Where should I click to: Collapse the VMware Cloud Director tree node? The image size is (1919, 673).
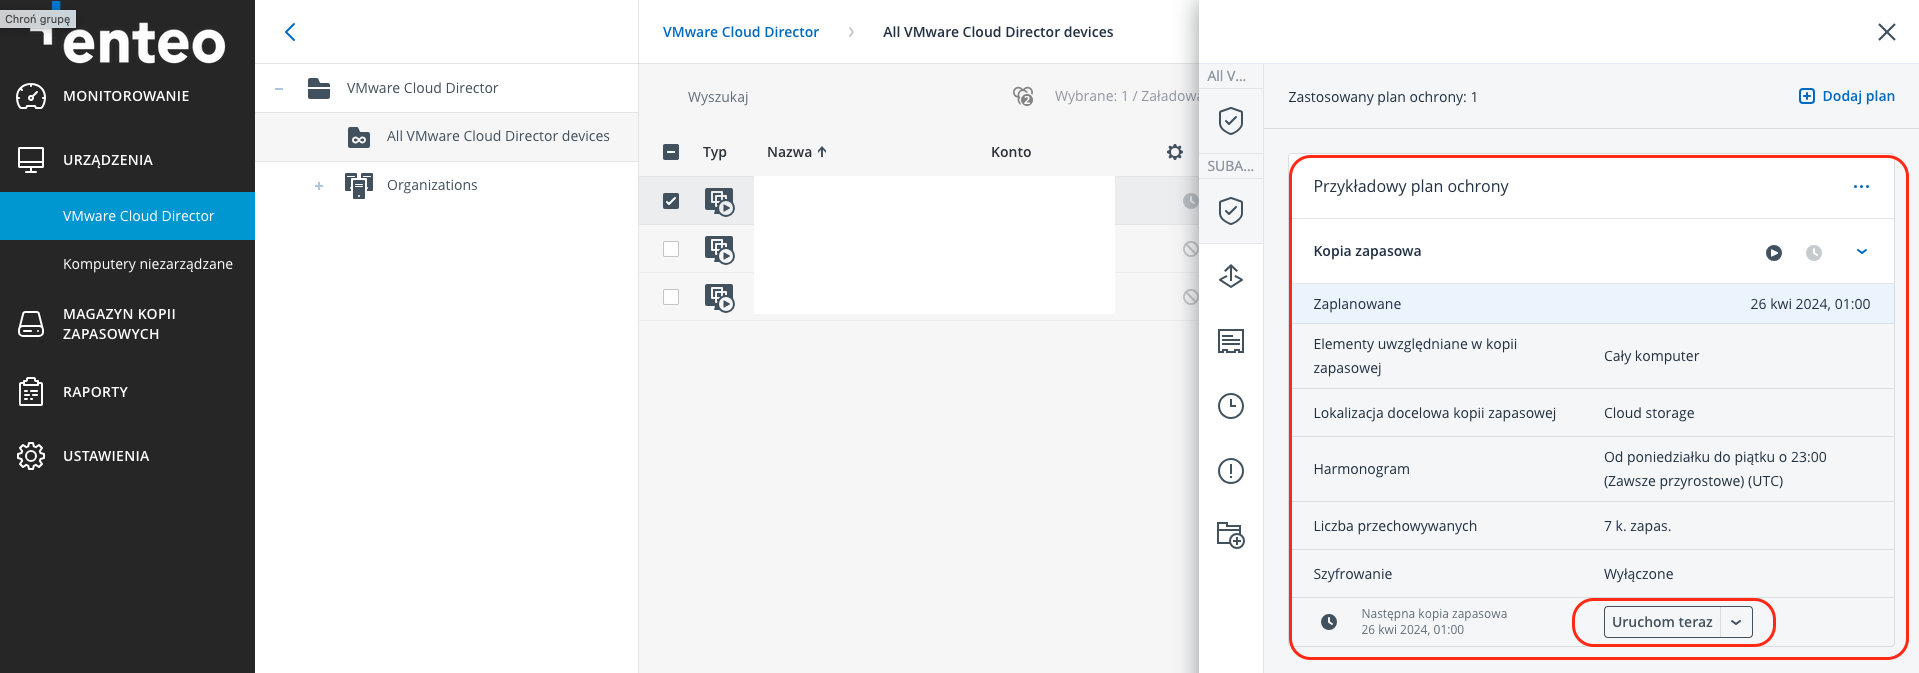tap(279, 89)
